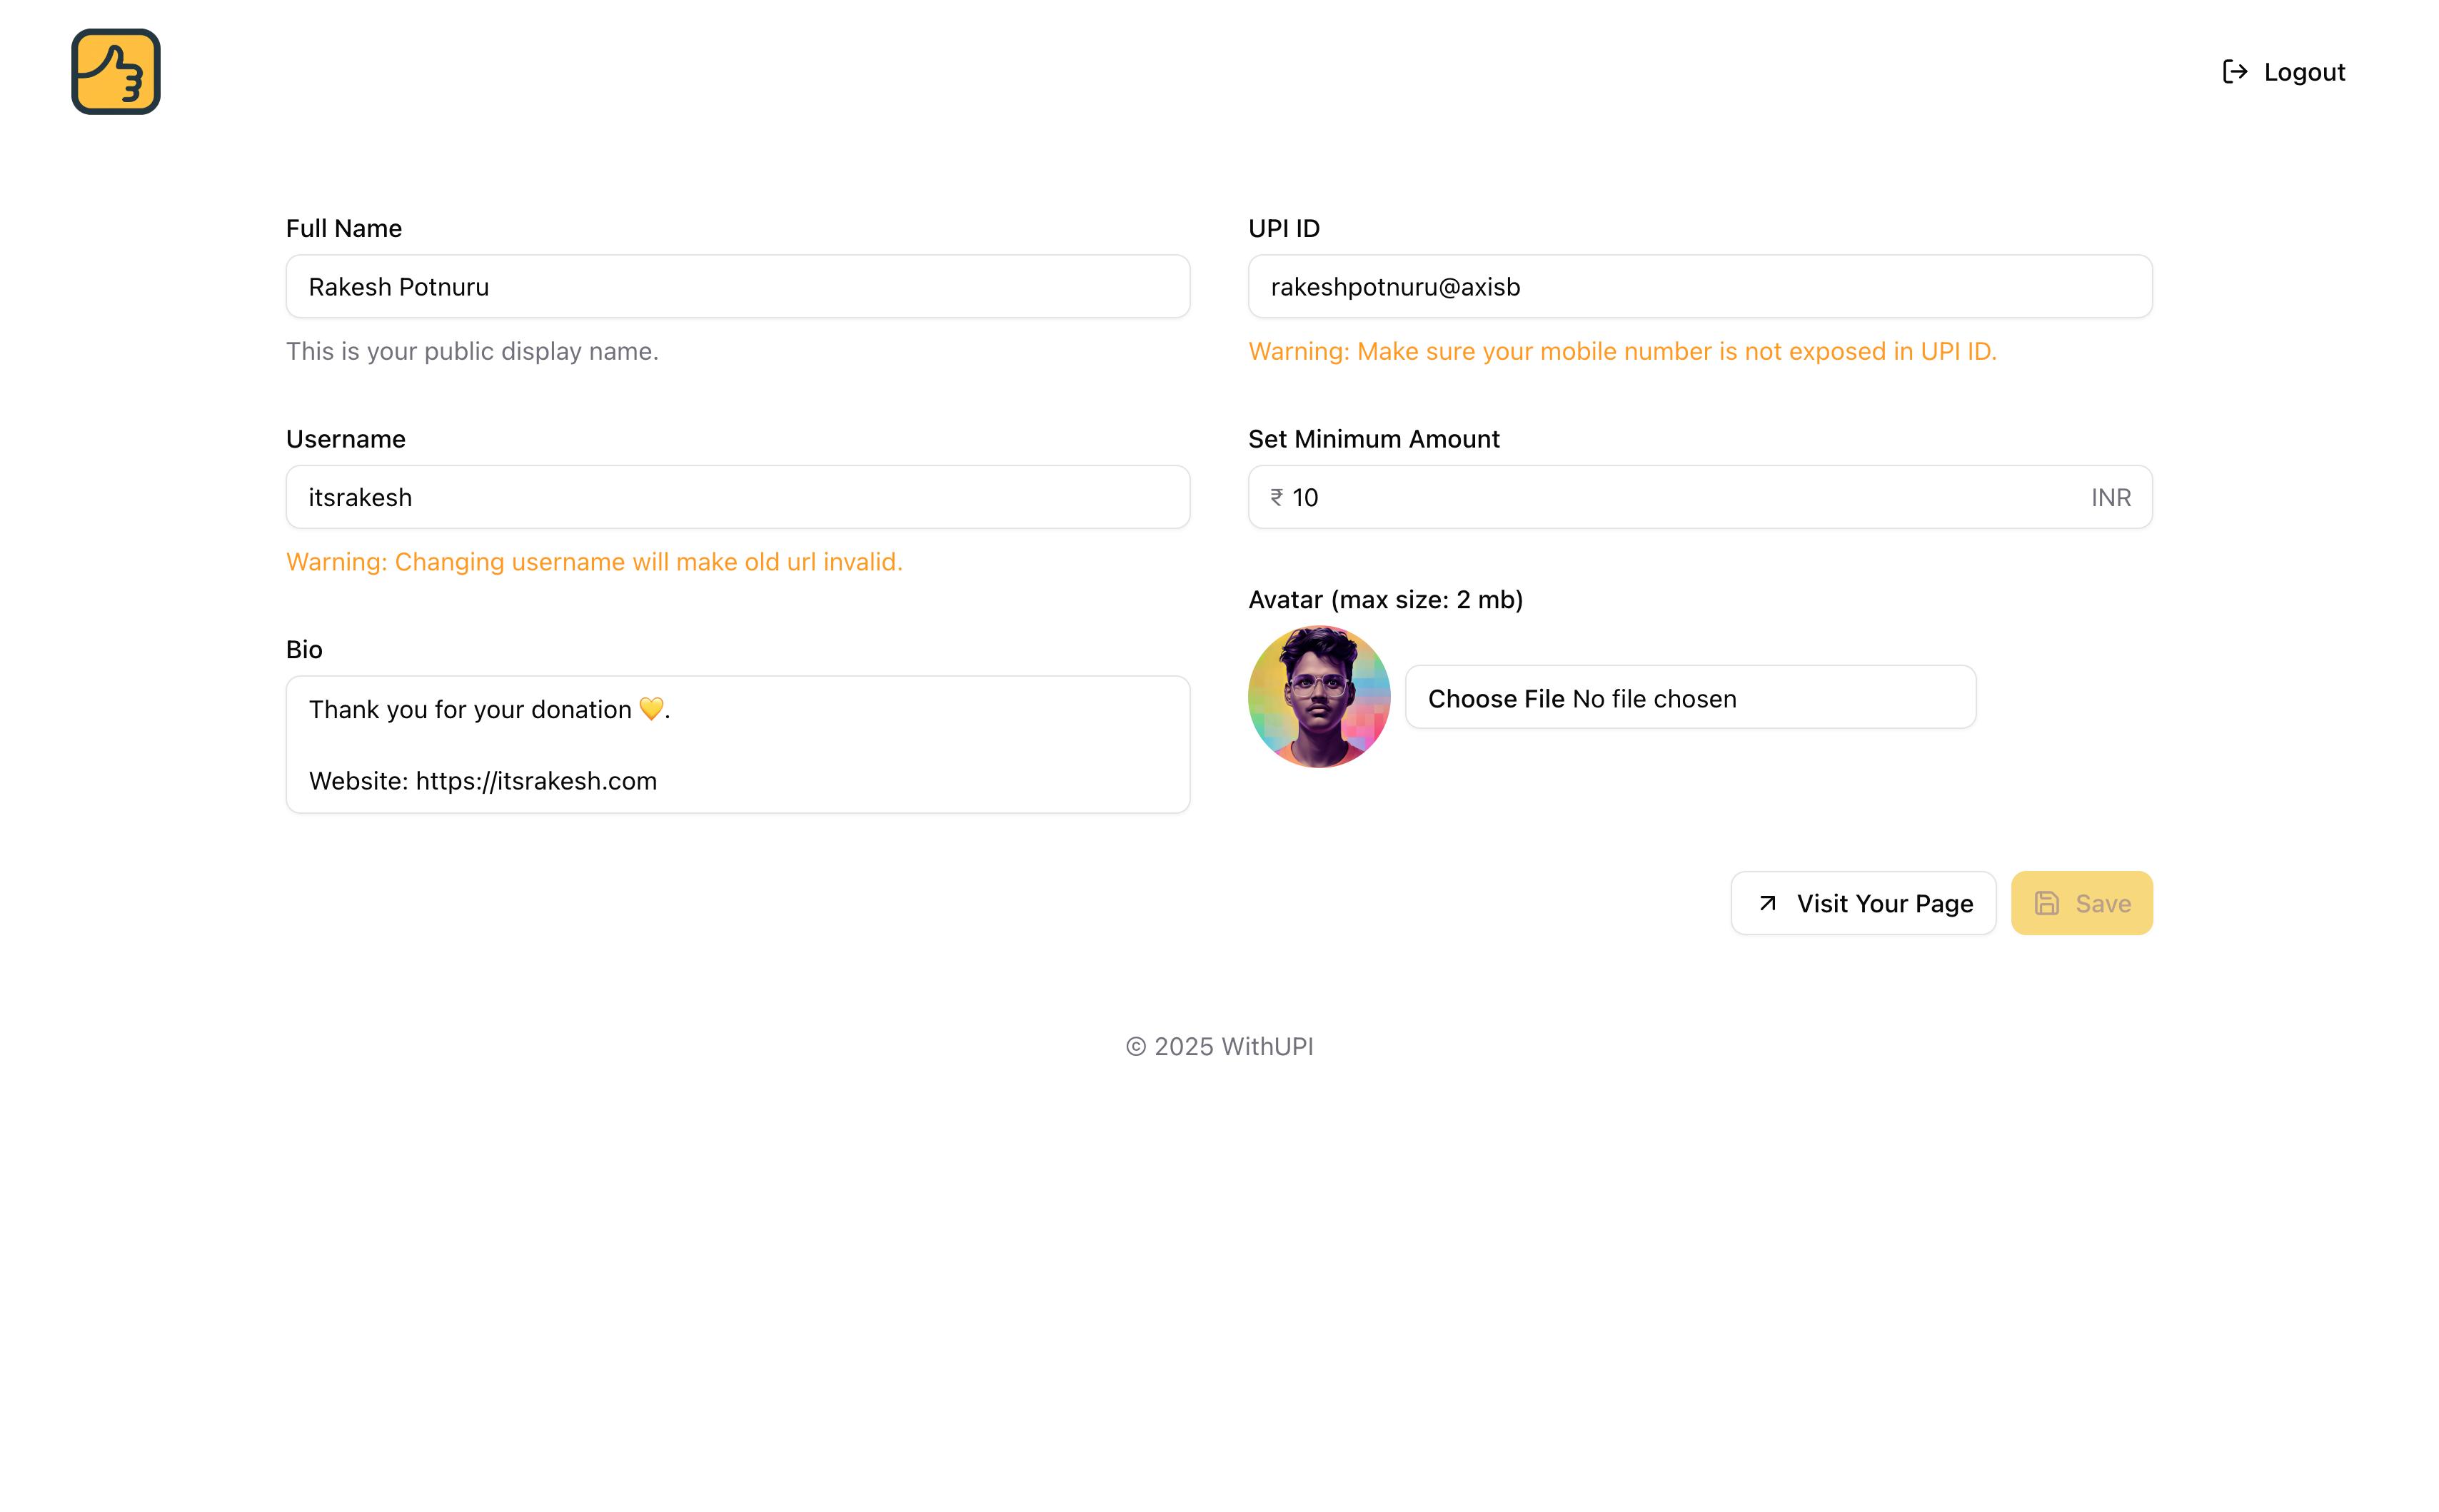Focus the Username field containing itsrakesh

[x=737, y=497]
